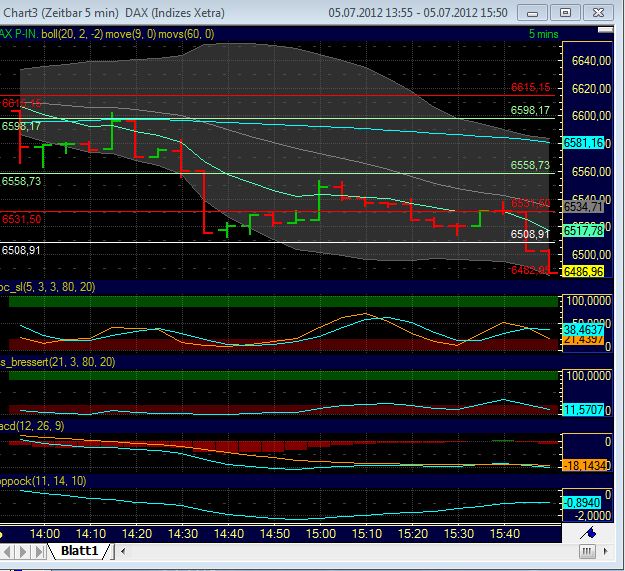Click the drawing pin icon below the price axis
Viewport: 625px width, 571px height.
[x=588, y=533]
